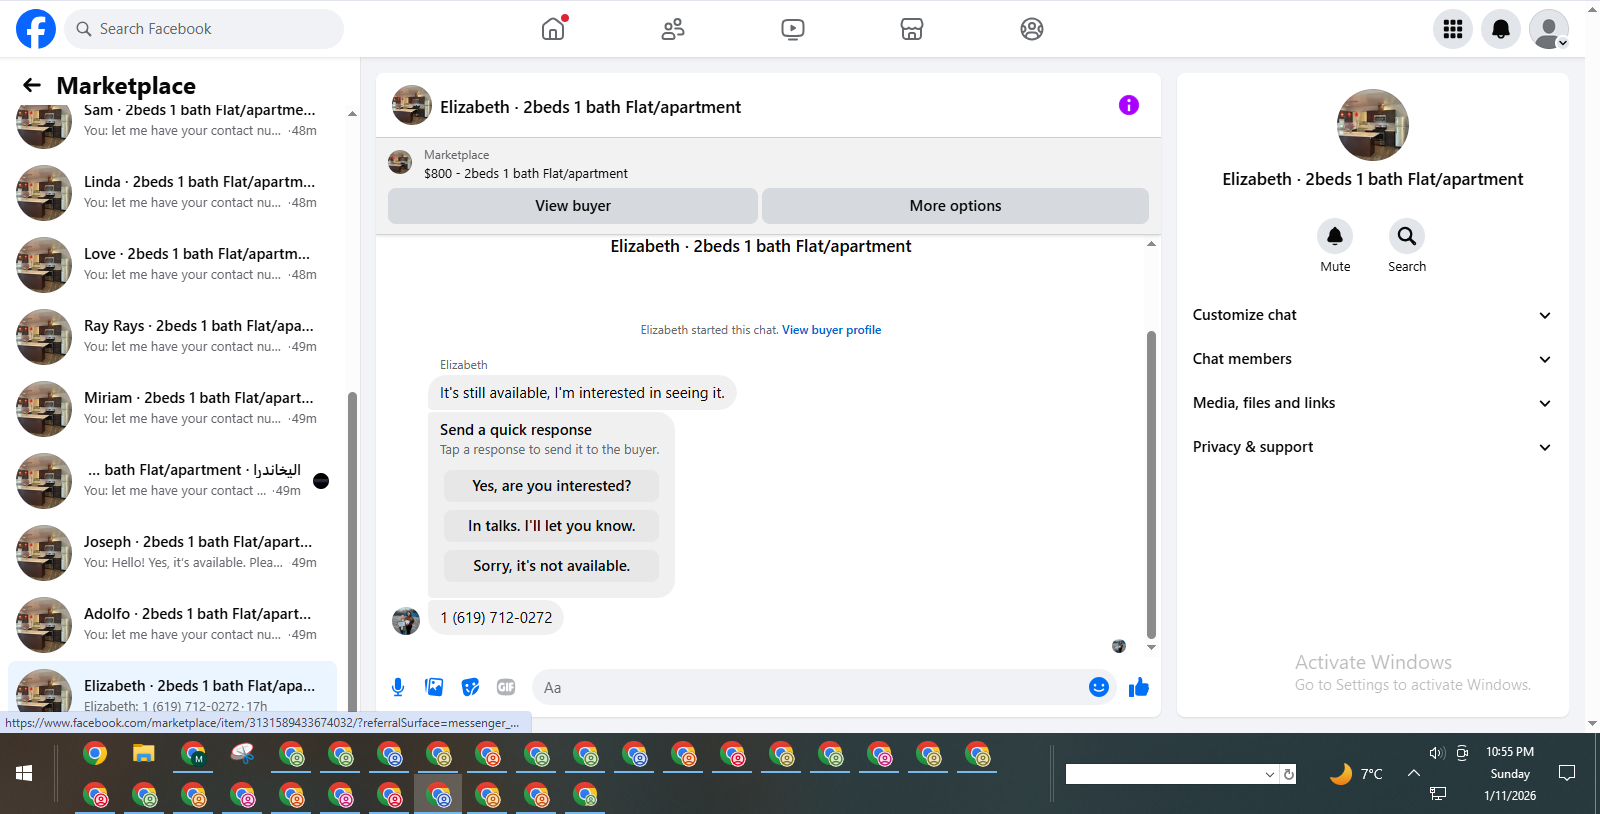Open View buyer profile link
This screenshot has height=814, width=1600.
(831, 330)
